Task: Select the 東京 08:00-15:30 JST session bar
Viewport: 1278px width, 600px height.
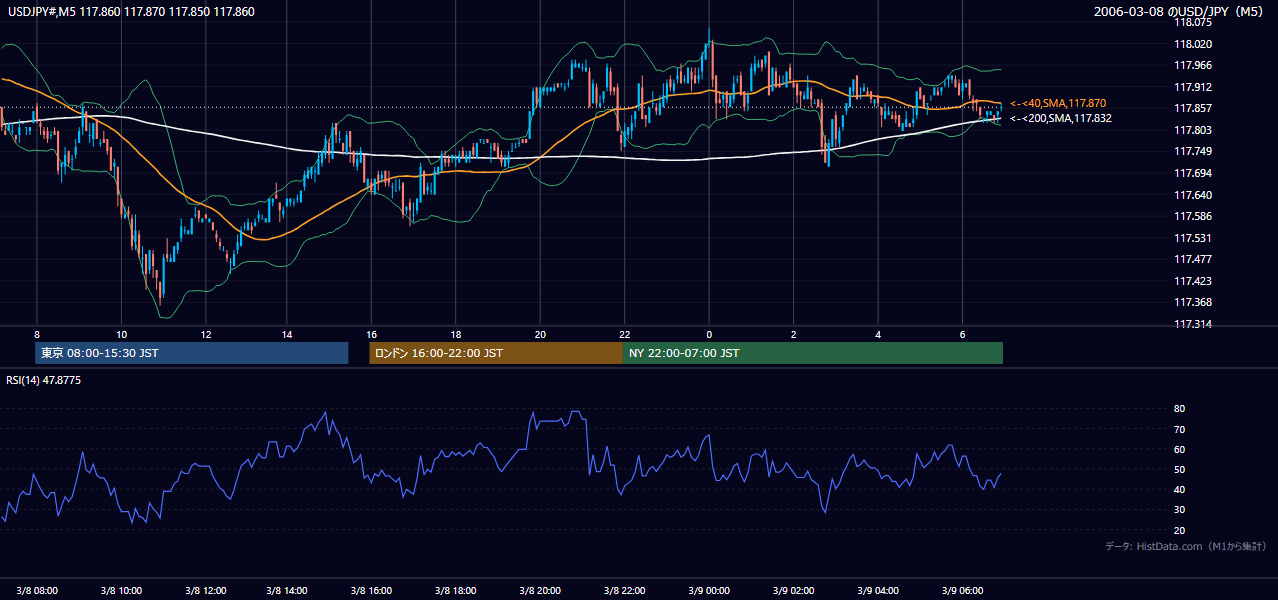Action: (x=191, y=353)
